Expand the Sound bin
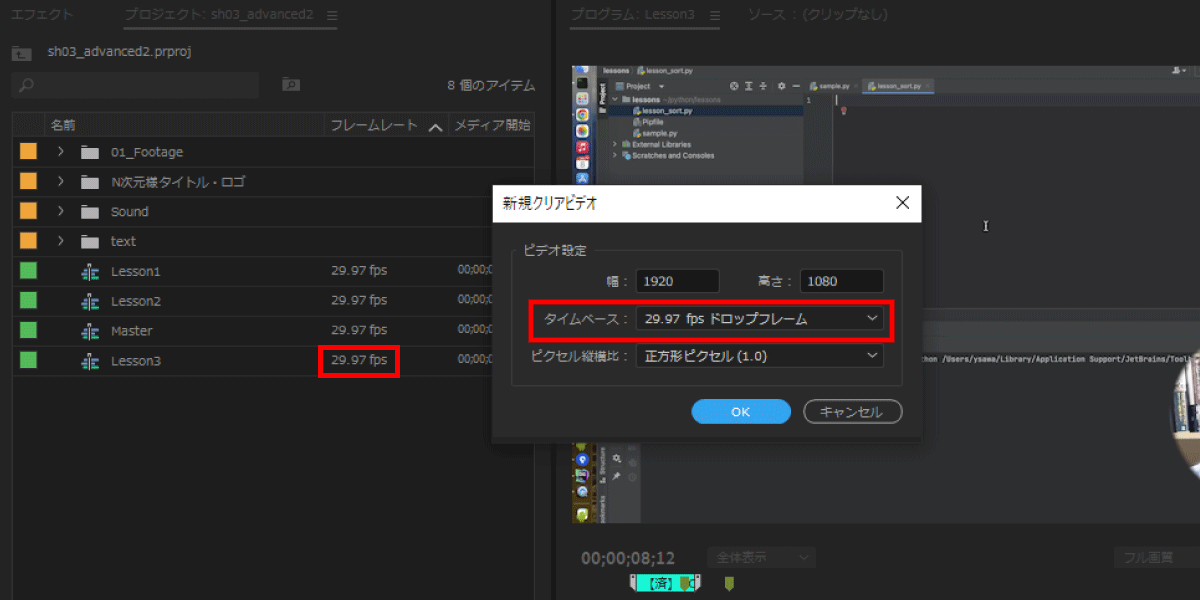1200x600 pixels. 60,212
